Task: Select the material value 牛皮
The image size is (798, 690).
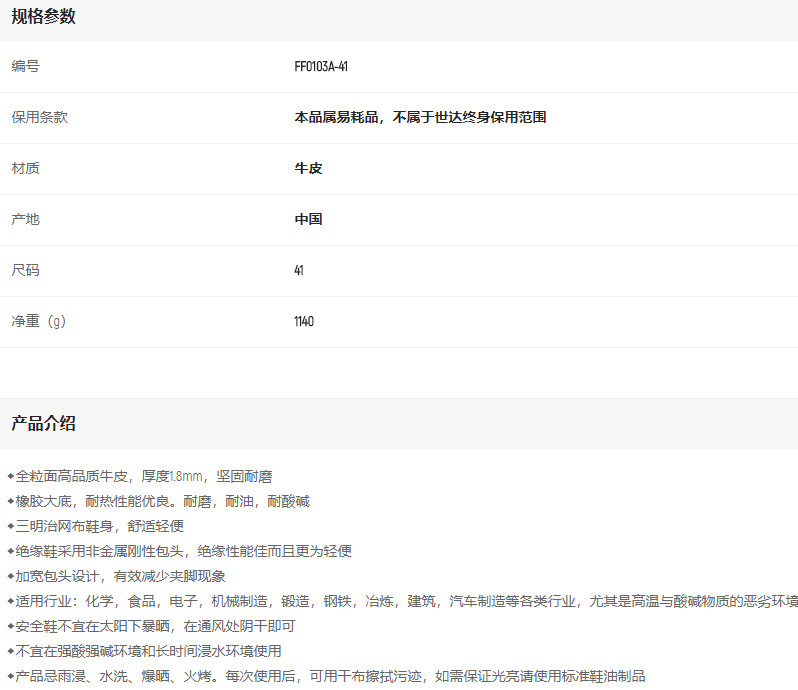Action: click(x=308, y=168)
